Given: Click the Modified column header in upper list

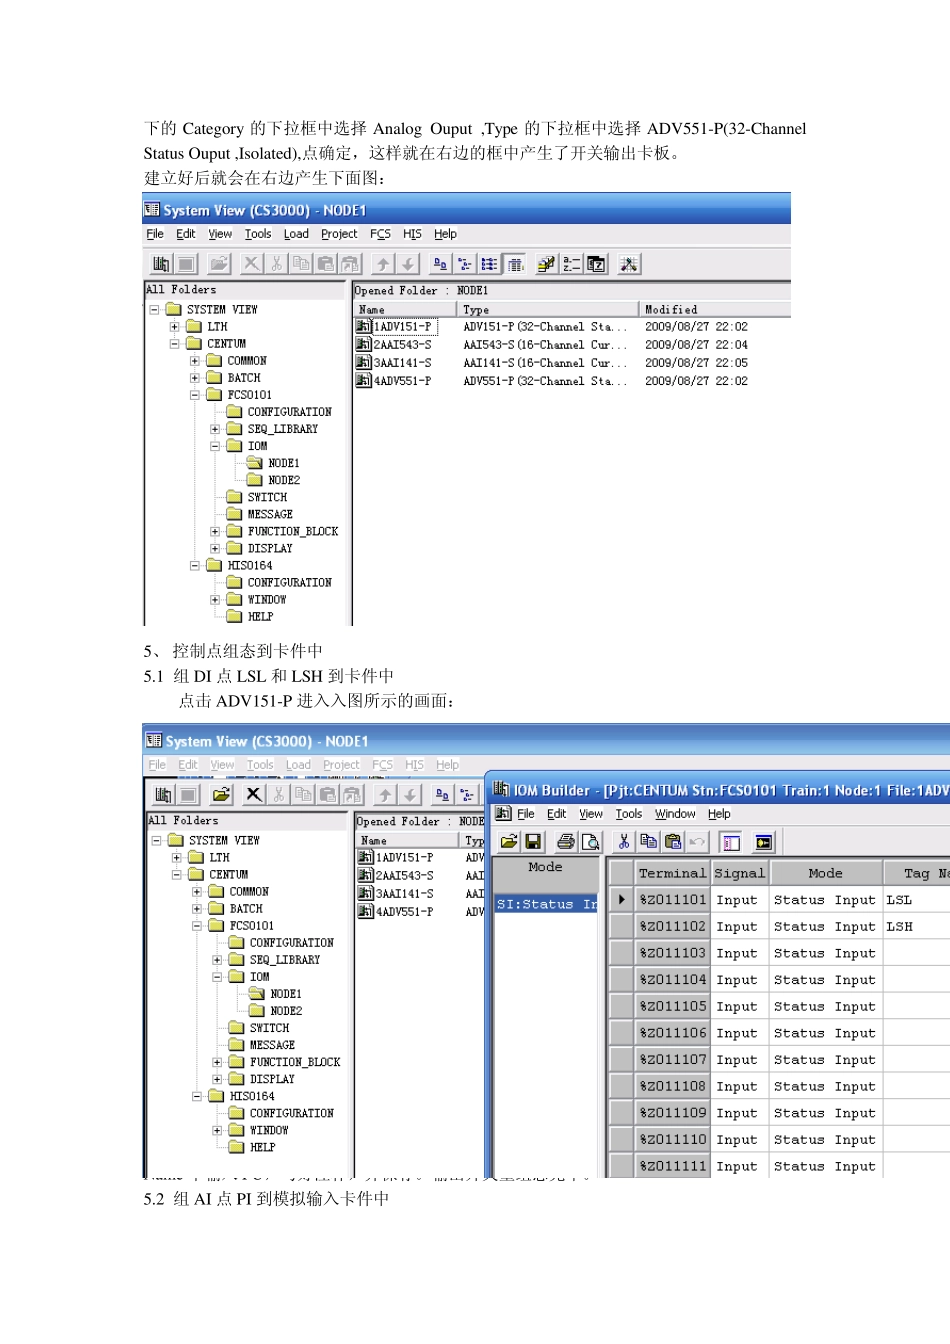Looking at the screenshot, I should (700, 310).
